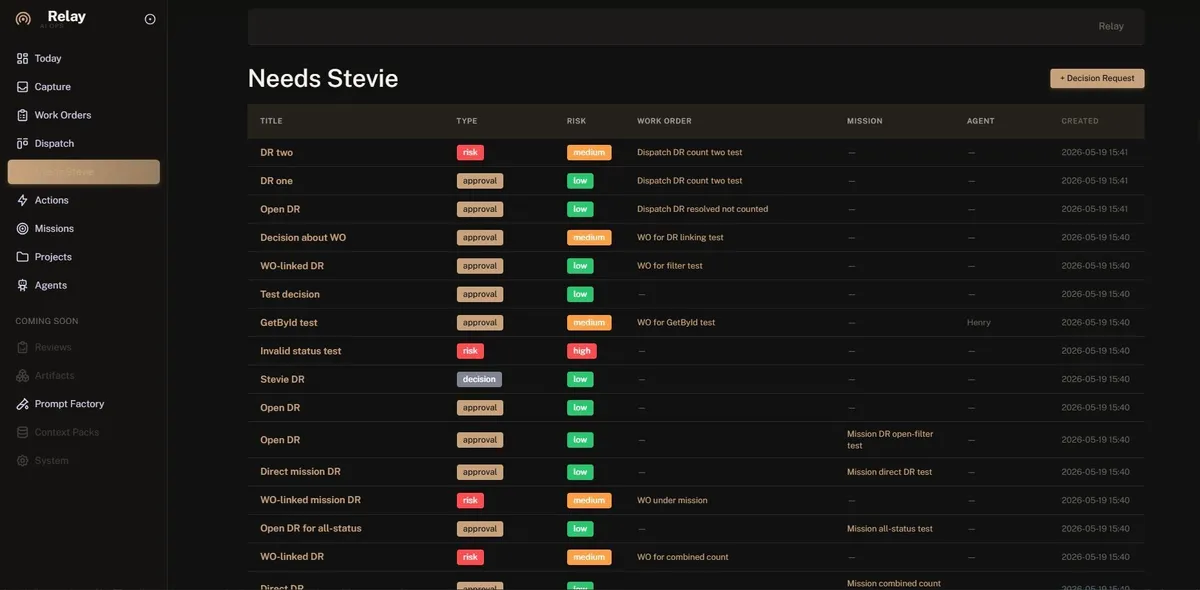Open the Stevie DR request
This screenshot has width=1200, height=590.
coord(282,380)
